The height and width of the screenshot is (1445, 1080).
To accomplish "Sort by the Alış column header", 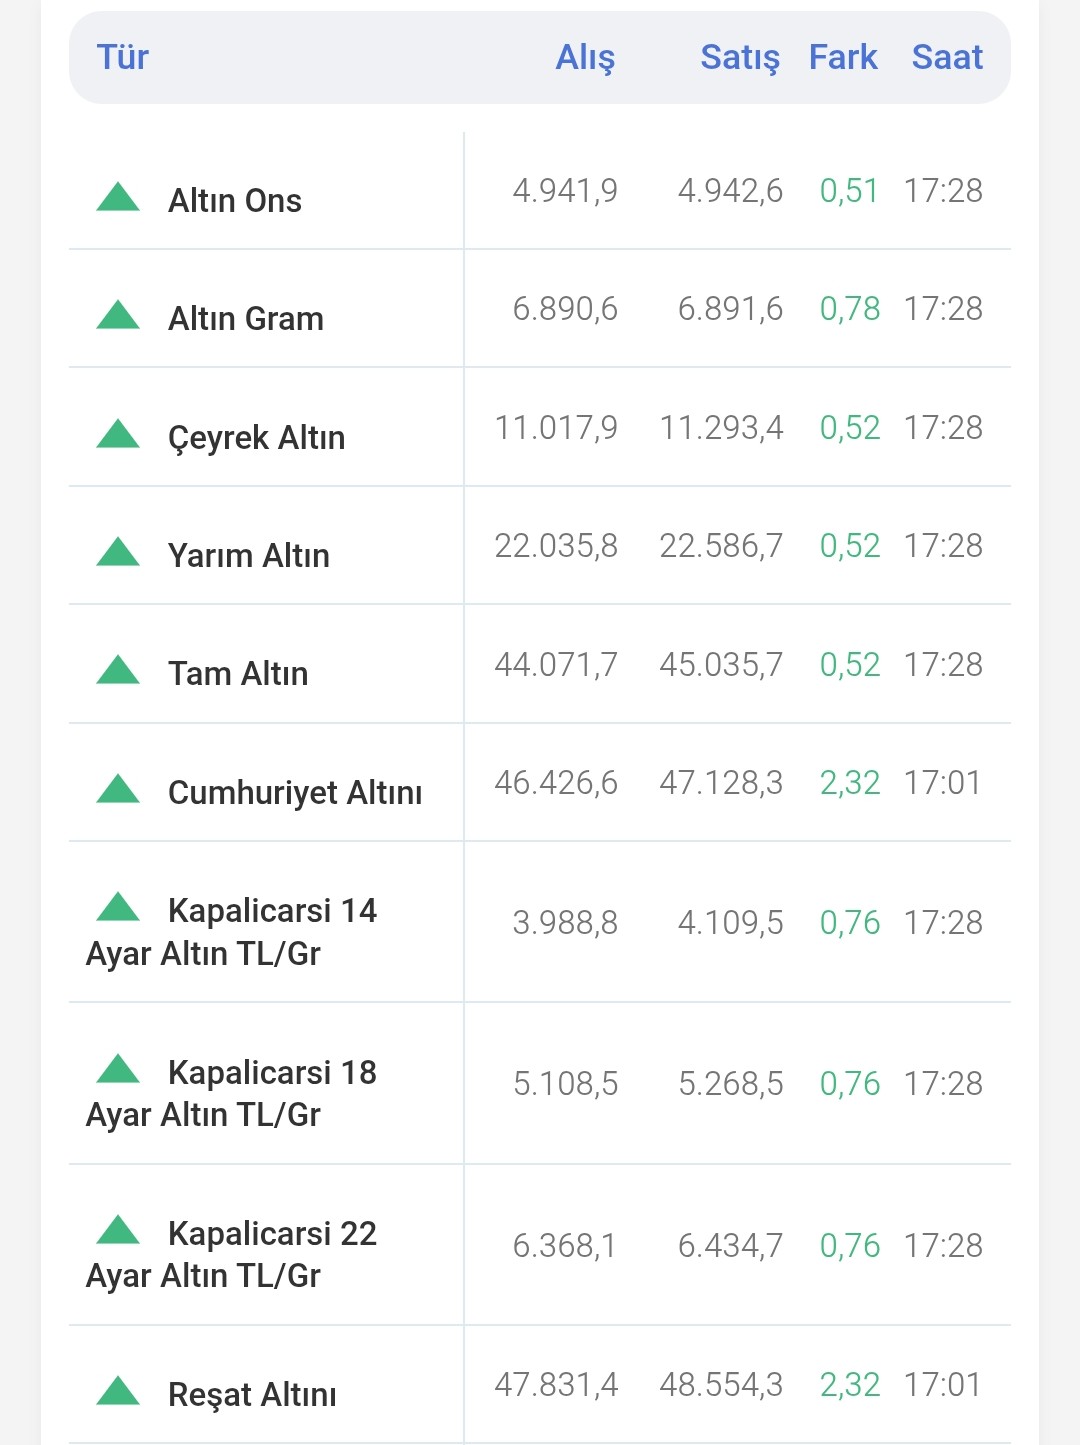I will point(585,57).
